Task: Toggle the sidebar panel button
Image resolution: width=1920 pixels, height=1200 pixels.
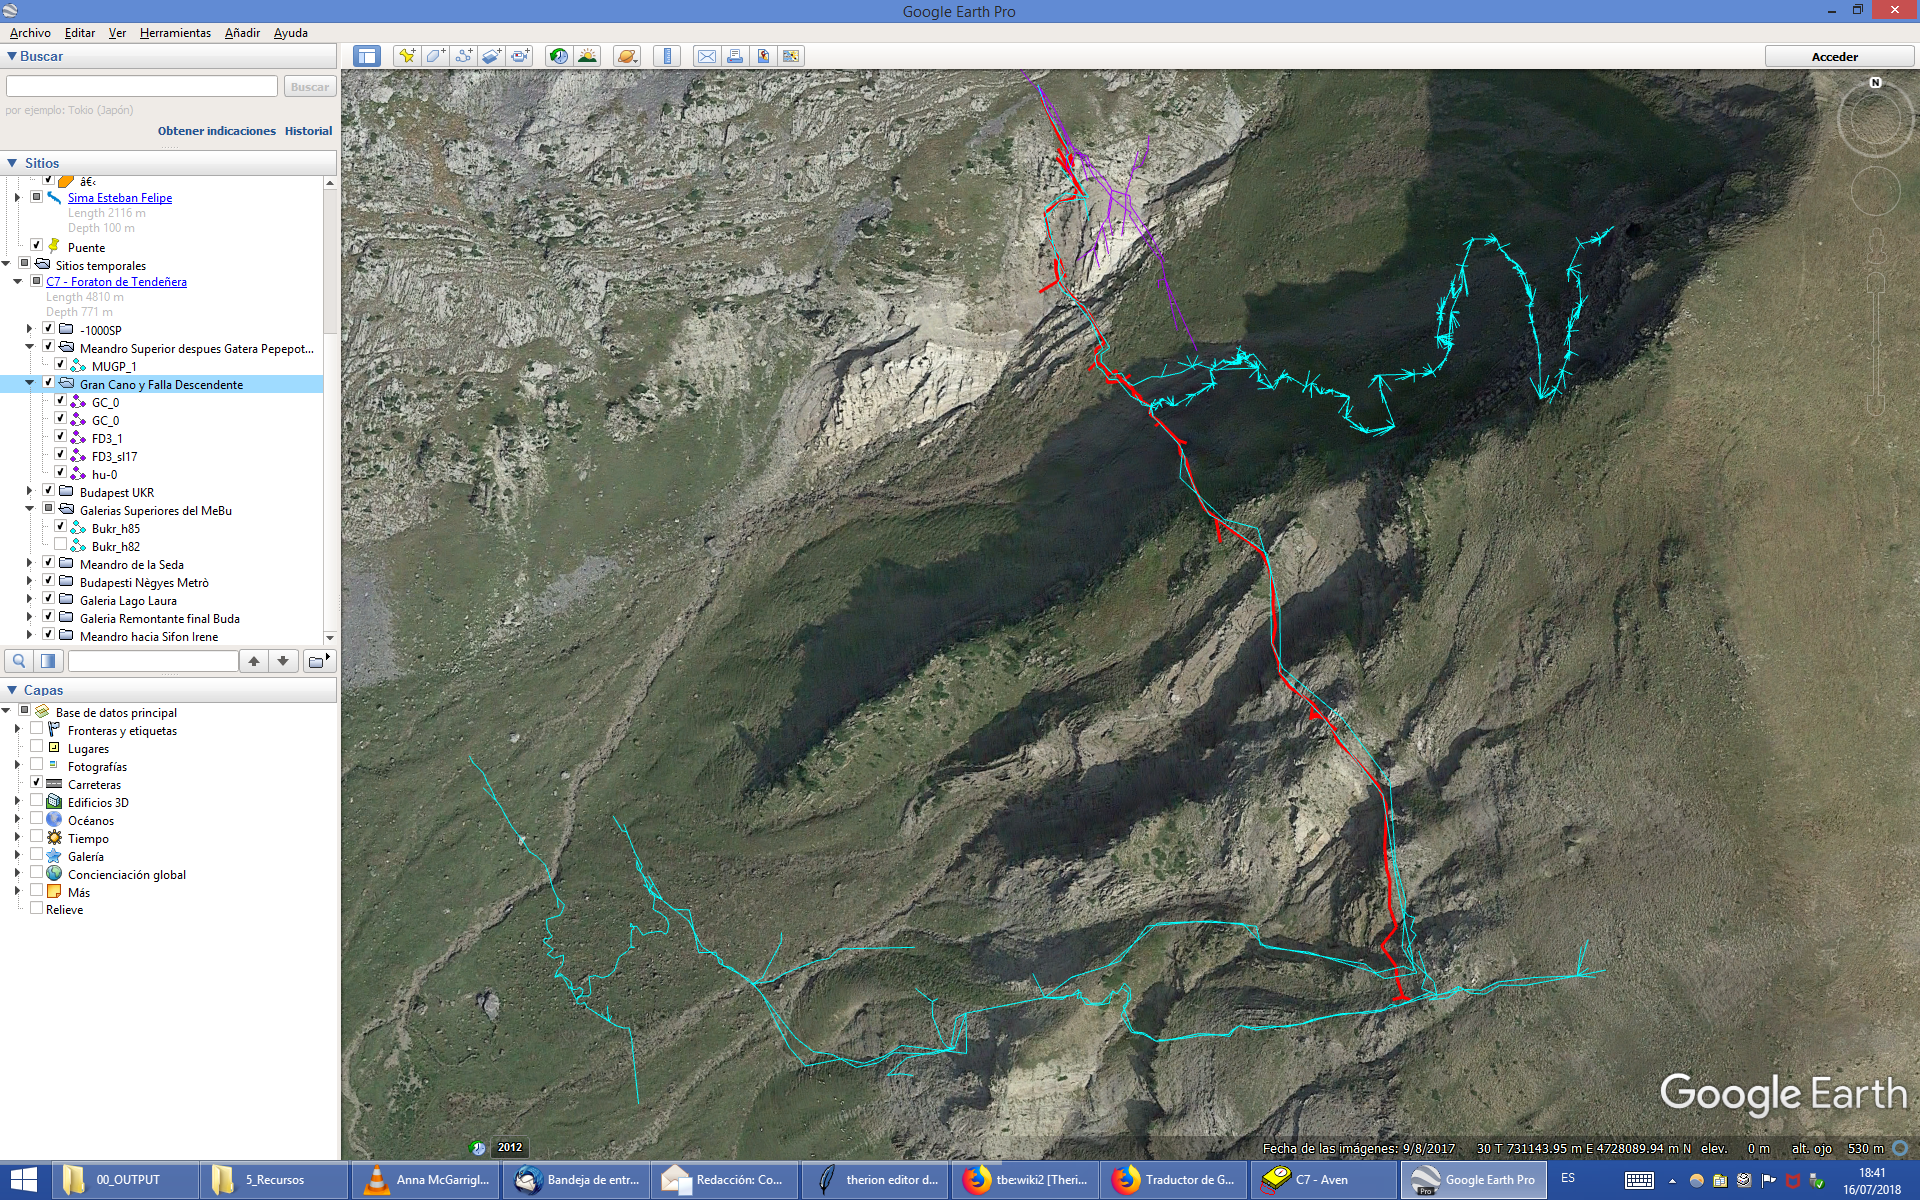Action: click(366, 56)
